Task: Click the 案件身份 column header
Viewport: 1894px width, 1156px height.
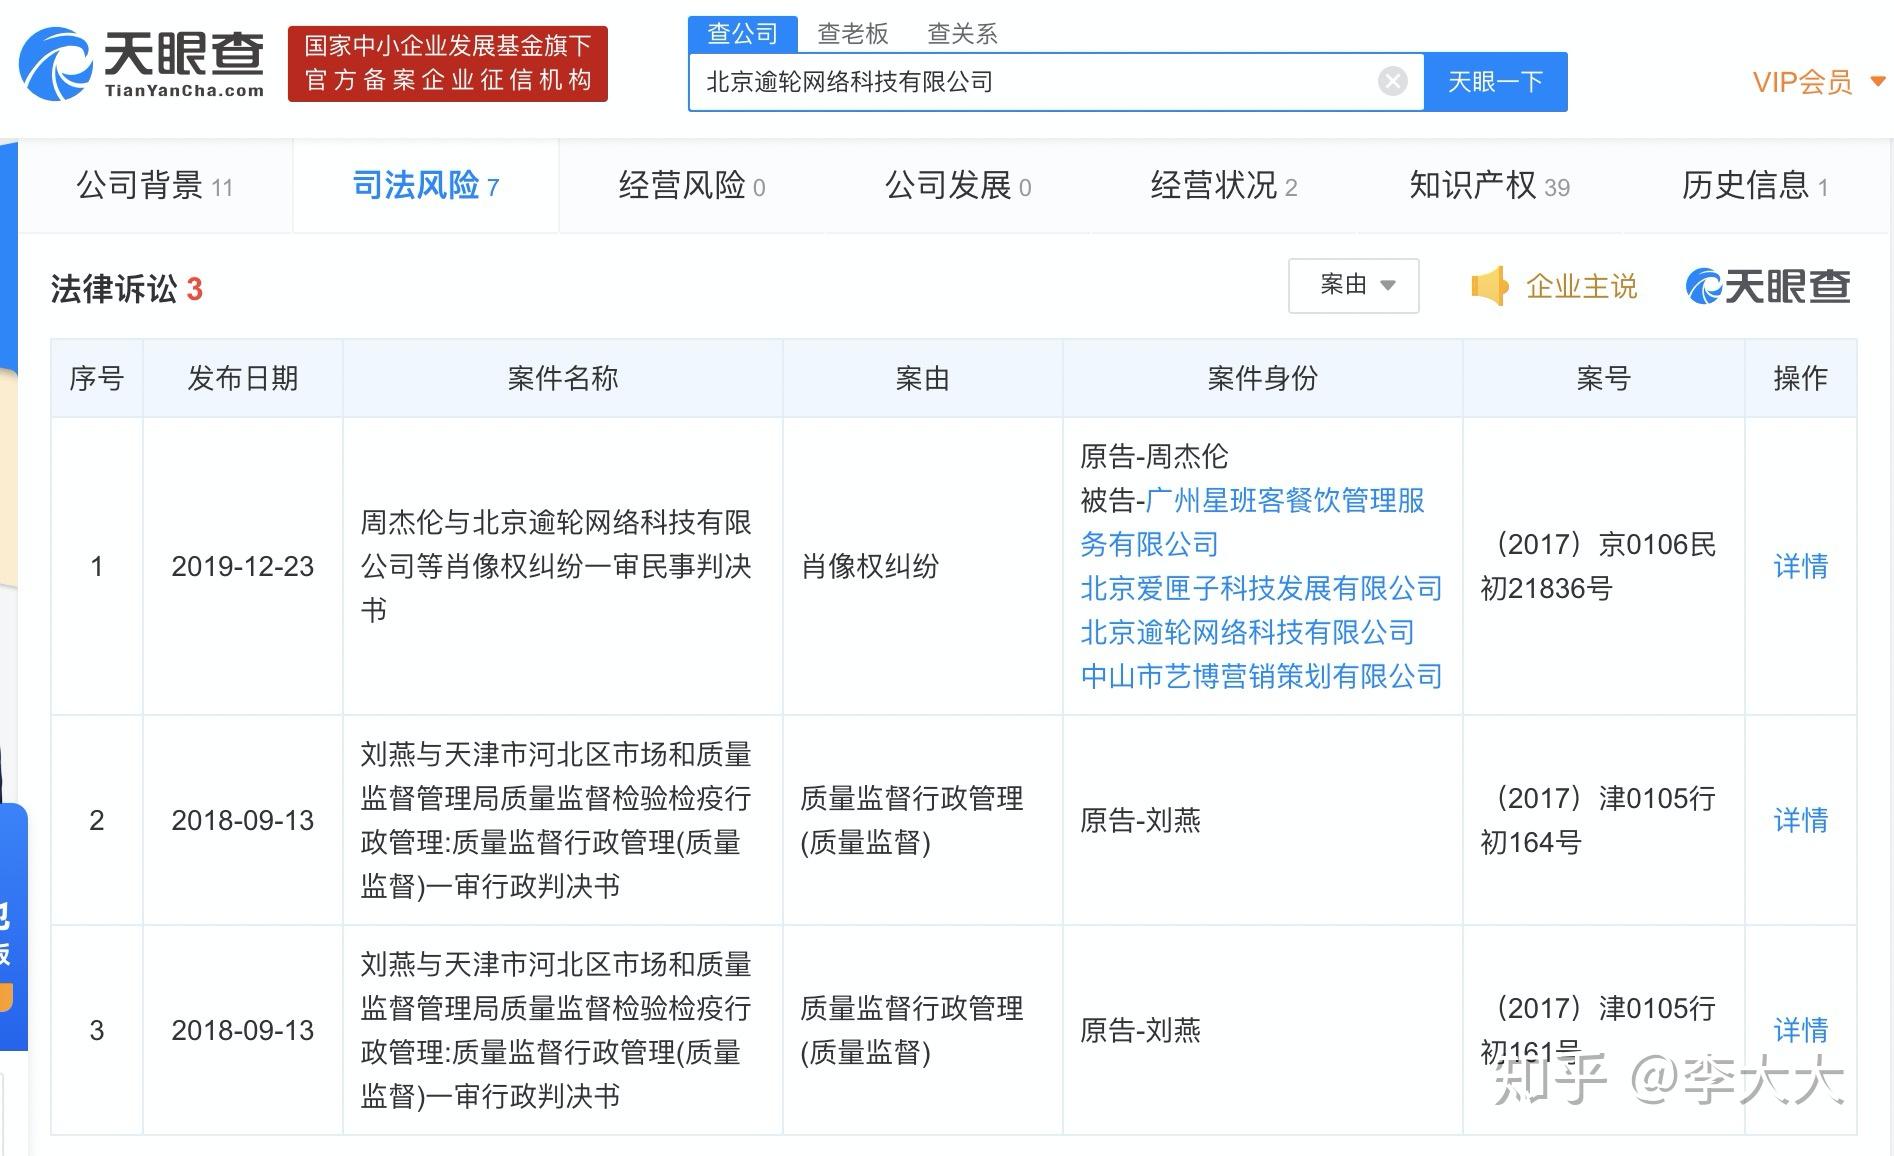Action: click(1262, 378)
